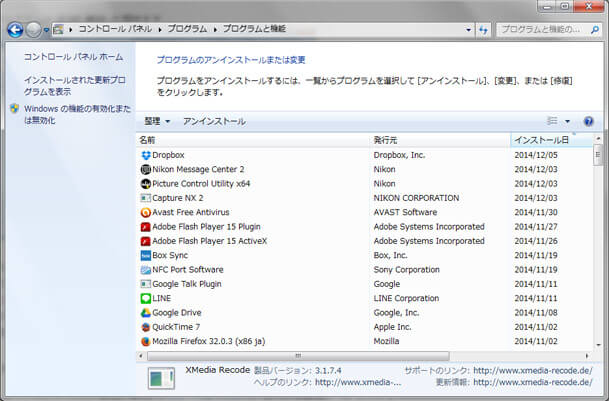Select the 2014/11/08 install date cell
The width and height of the screenshot is (609, 401).
coord(536,313)
